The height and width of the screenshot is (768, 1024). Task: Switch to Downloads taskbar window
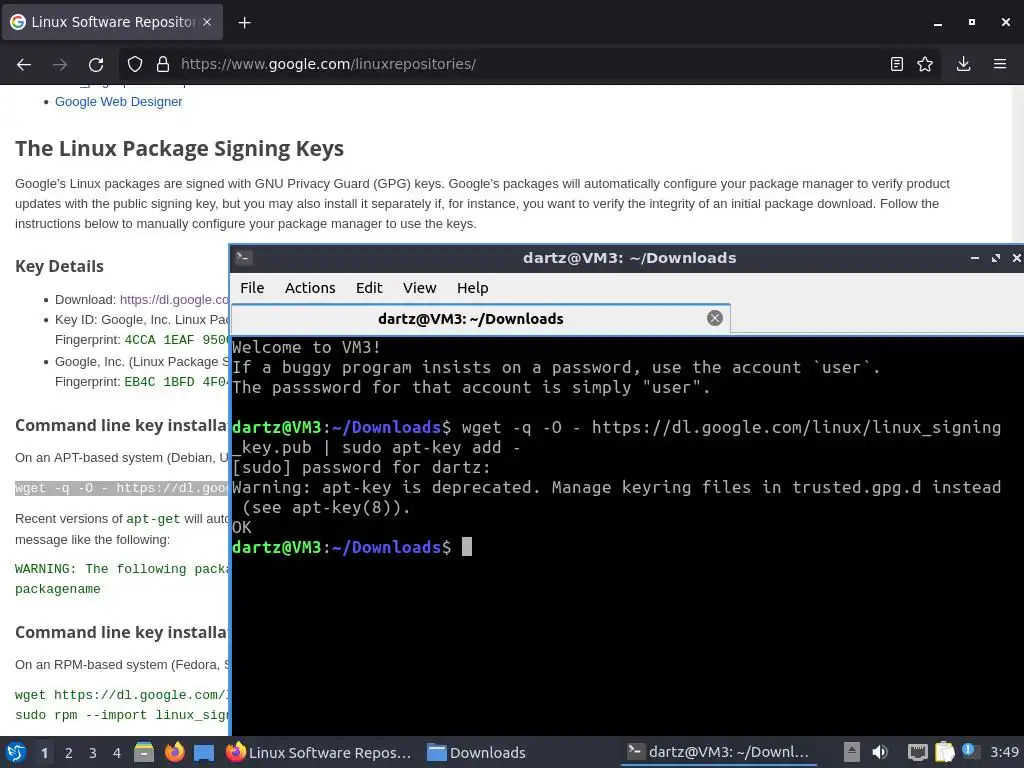point(476,752)
